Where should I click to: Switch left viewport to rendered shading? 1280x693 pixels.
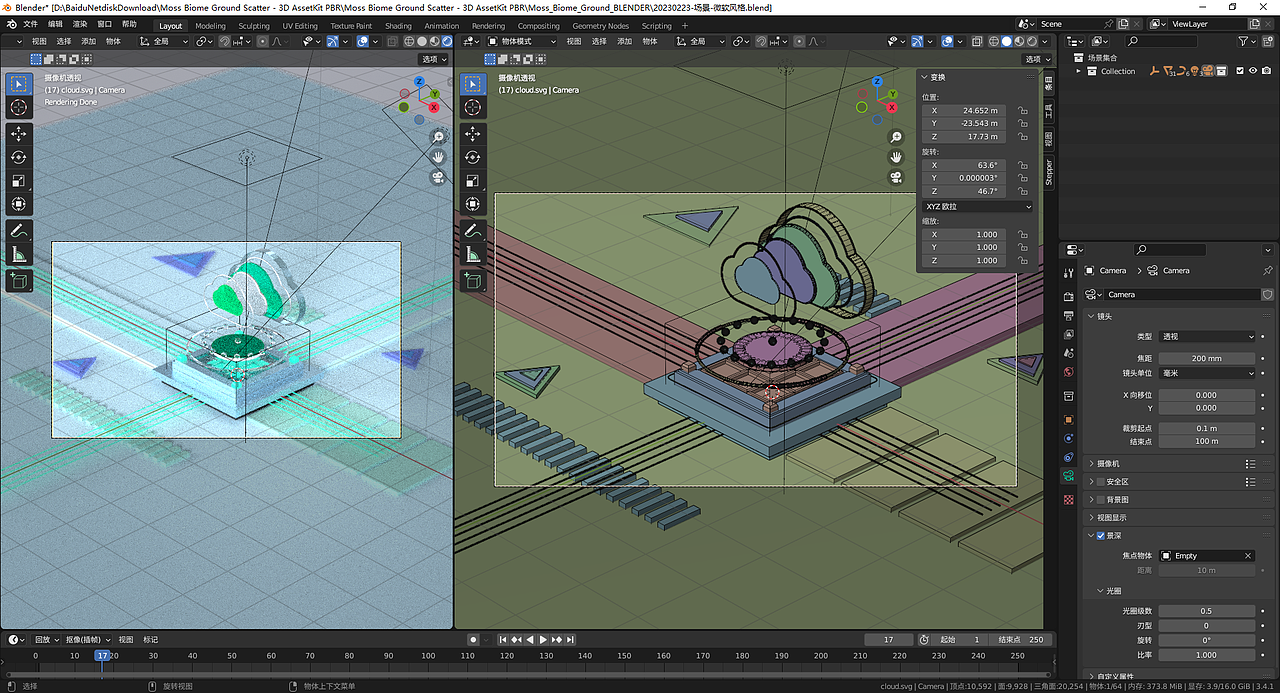[445, 41]
